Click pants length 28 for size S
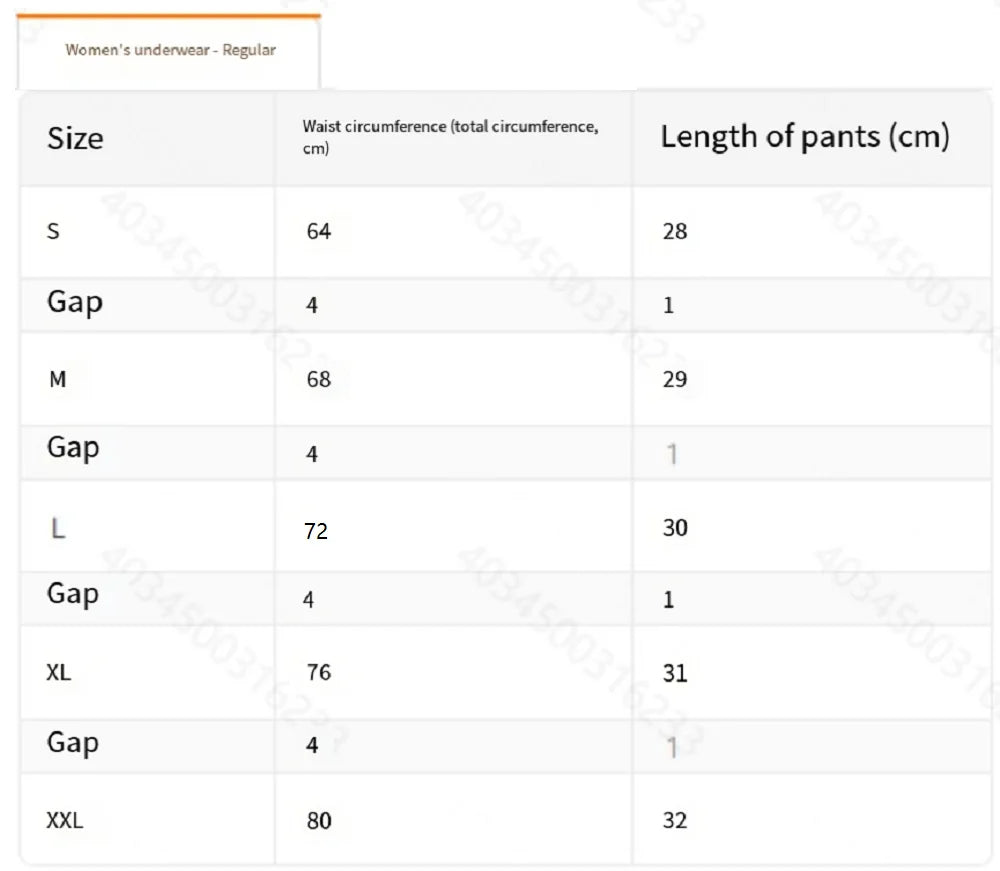 (x=675, y=231)
